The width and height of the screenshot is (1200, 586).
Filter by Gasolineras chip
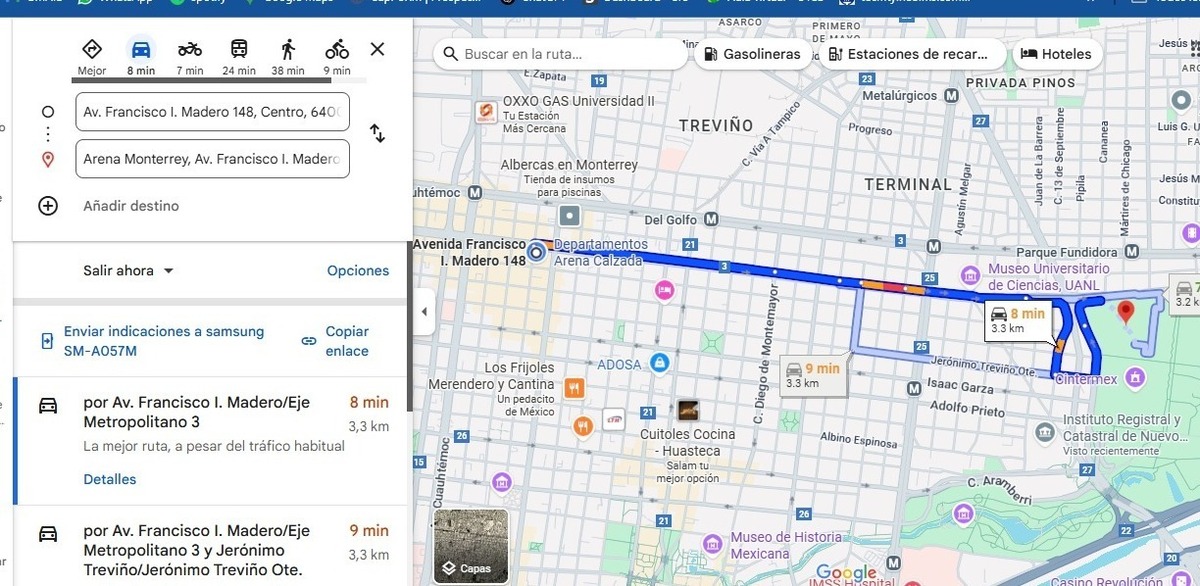752,54
